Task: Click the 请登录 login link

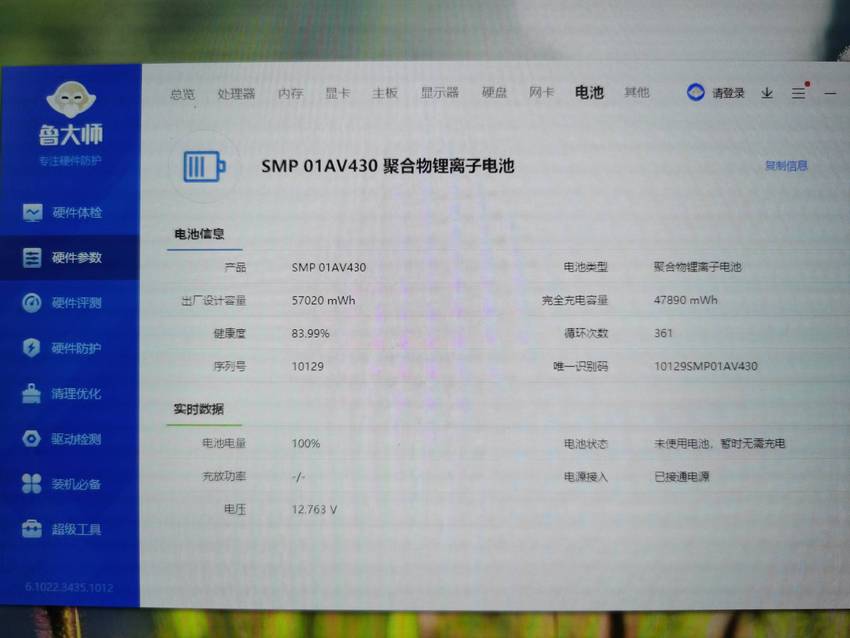Action: pyautogui.click(x=728, y=93)
